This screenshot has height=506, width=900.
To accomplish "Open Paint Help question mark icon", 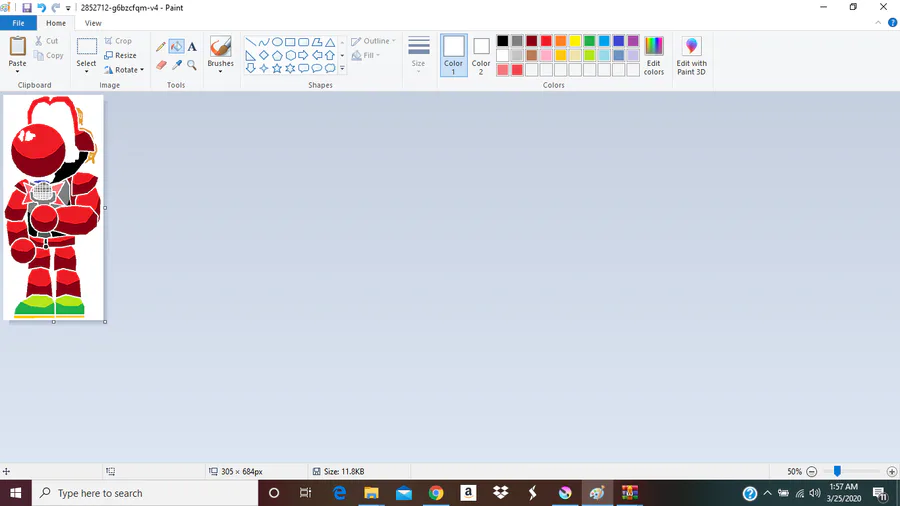I will point(893,23).
